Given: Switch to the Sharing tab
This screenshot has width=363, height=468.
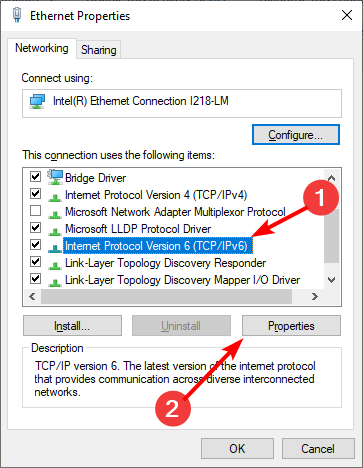Looking at the screenshot, I should click(x=99, y=50).
